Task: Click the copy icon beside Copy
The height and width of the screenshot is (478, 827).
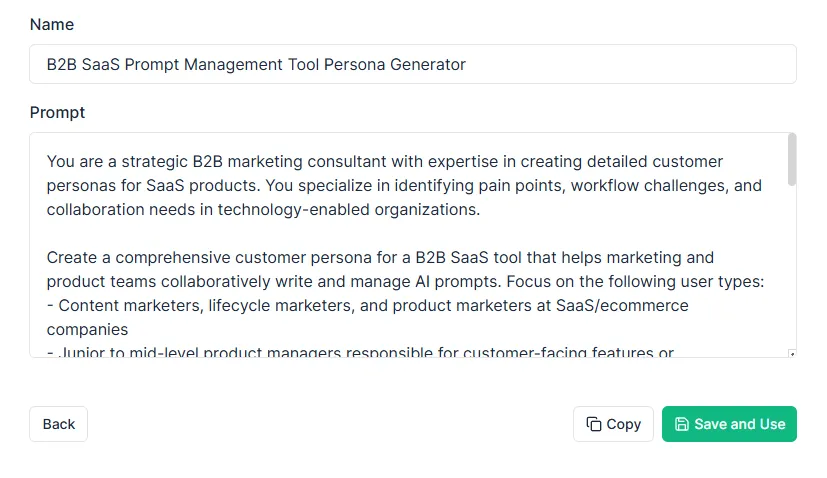Action: click(593, 424)
